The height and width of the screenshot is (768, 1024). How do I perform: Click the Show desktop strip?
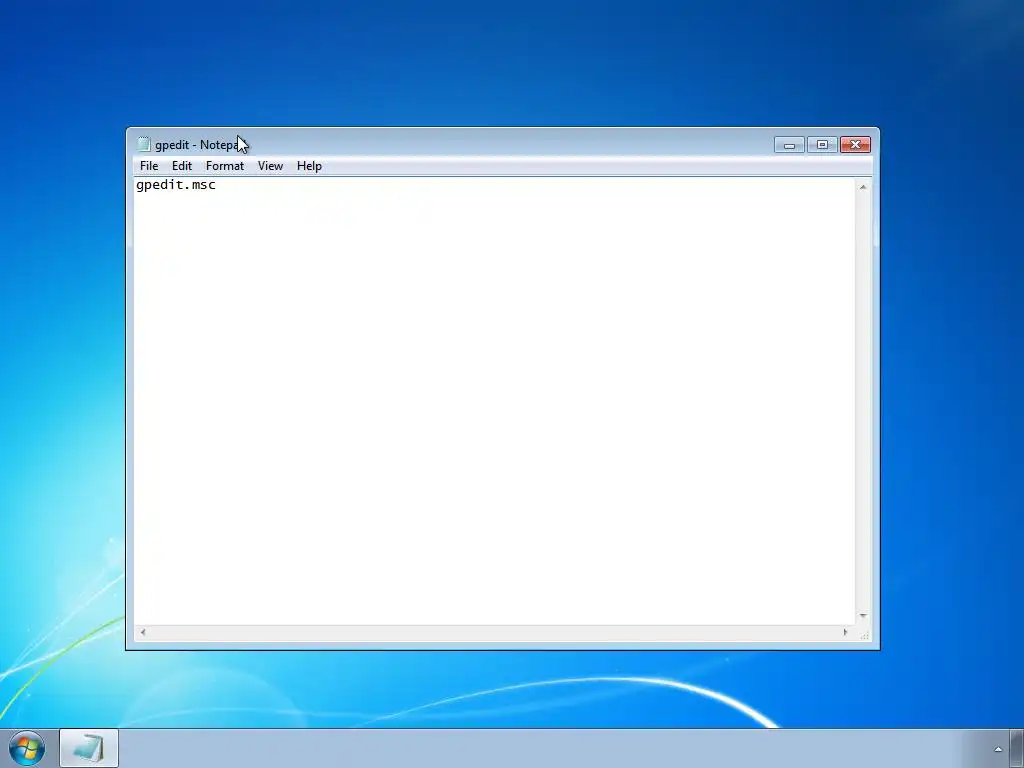click(x=1017, y=748)
